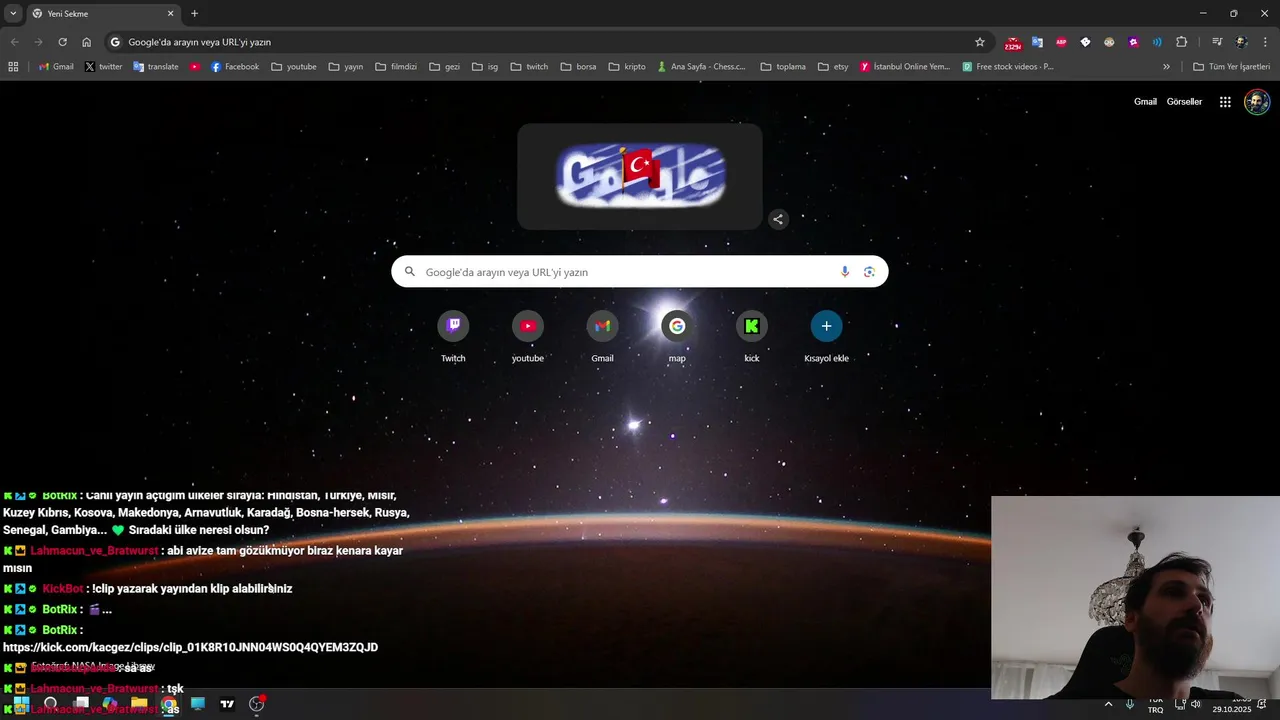
Task: Open the Google Translate extension icon
Action: (1037, 42)
